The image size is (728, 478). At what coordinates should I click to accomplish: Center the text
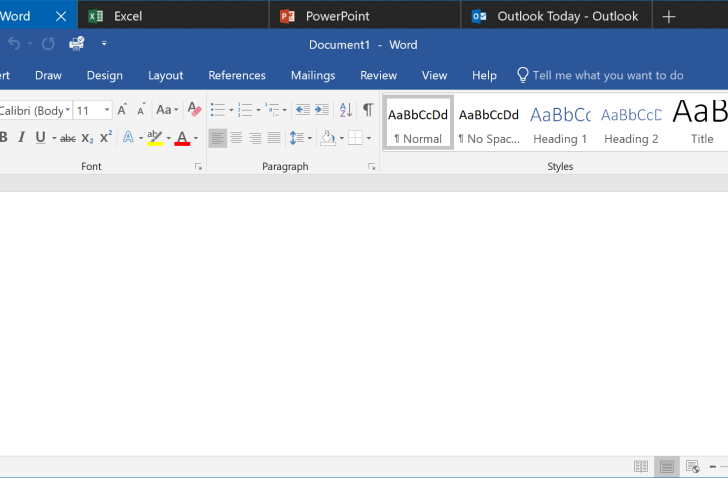(236, 138)
